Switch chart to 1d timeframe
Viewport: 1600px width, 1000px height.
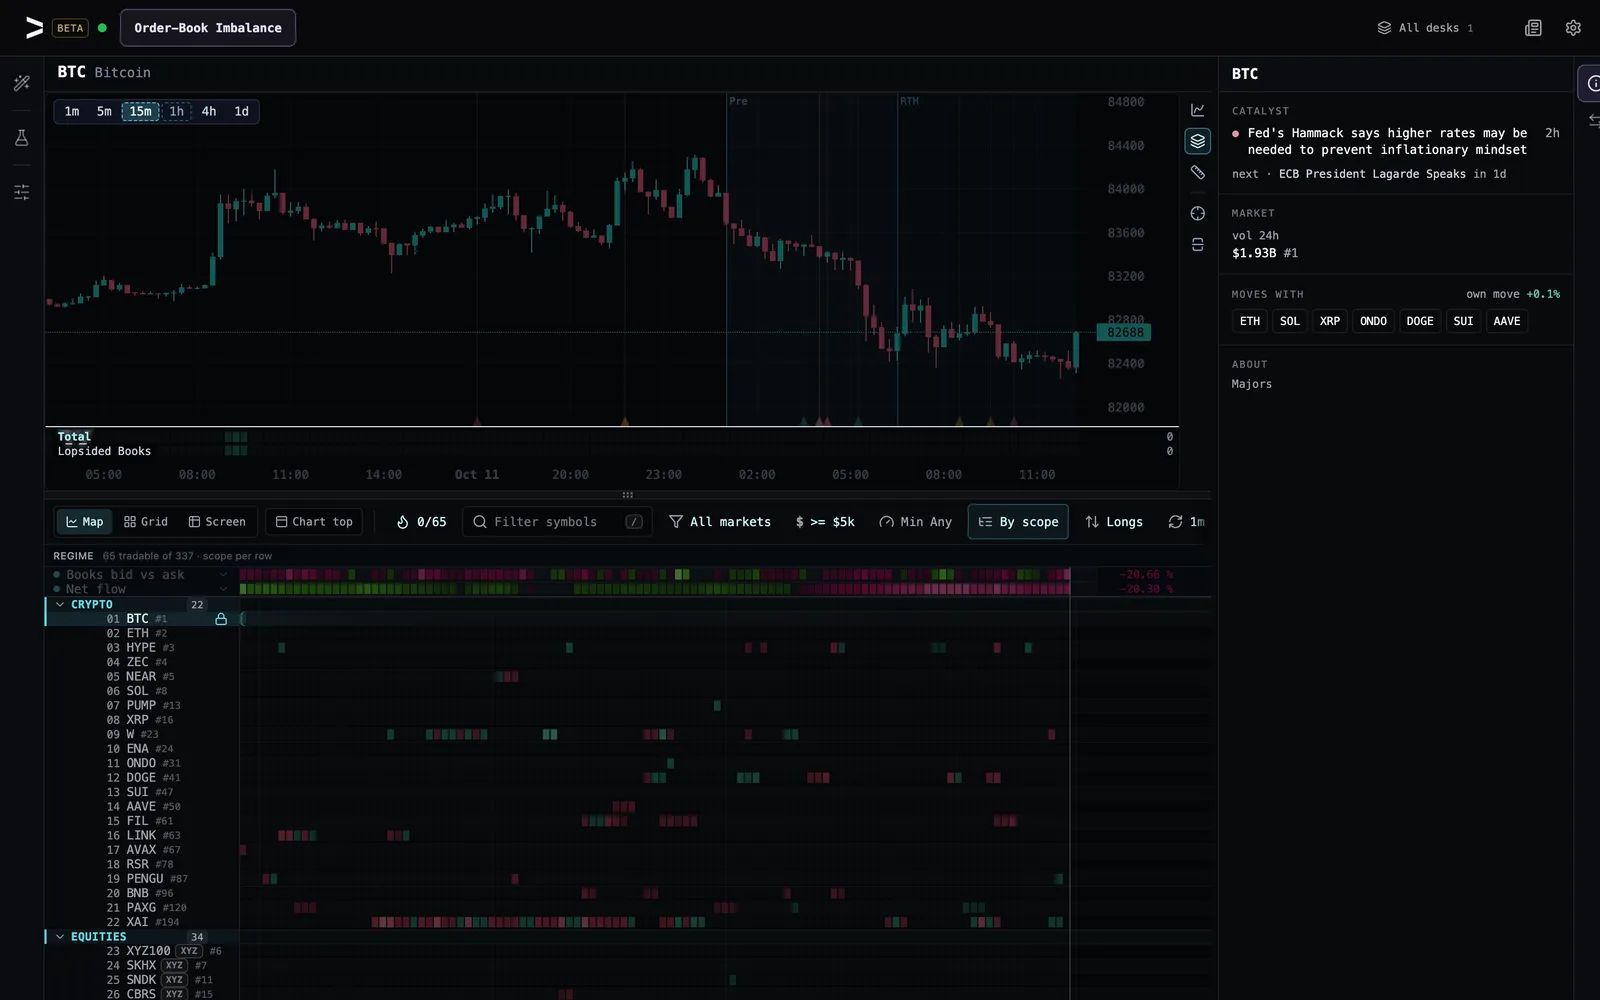(x=241, y=111)
